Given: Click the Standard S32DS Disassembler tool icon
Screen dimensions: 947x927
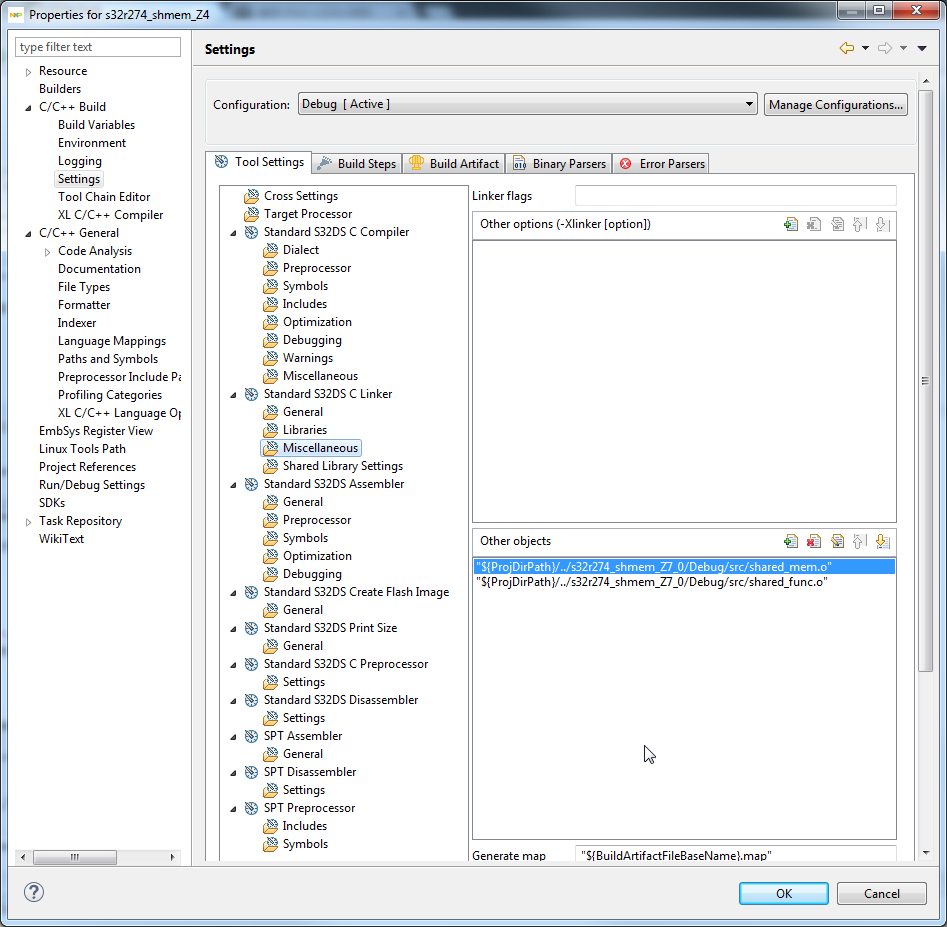Looking at the screenshot, I should pyautogui.click(x=251, y=700).
